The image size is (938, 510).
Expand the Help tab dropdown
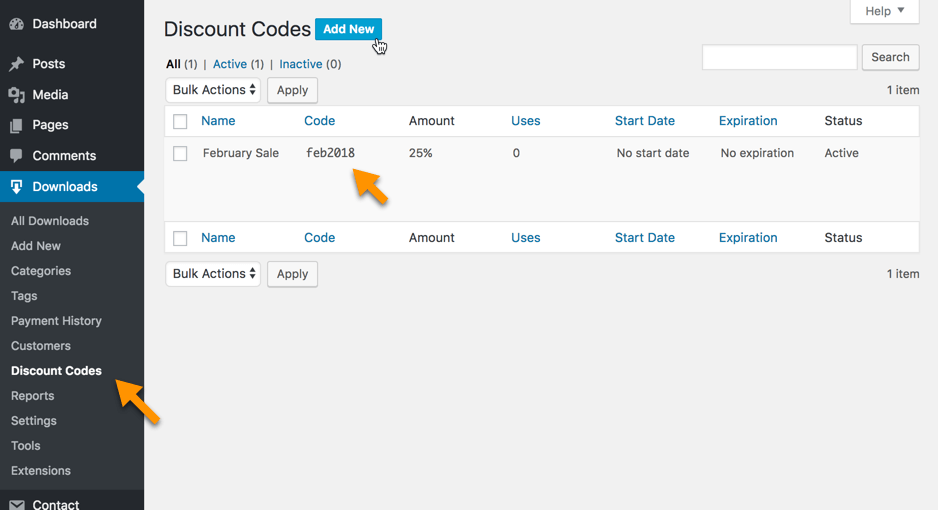(x=884, y=11)
